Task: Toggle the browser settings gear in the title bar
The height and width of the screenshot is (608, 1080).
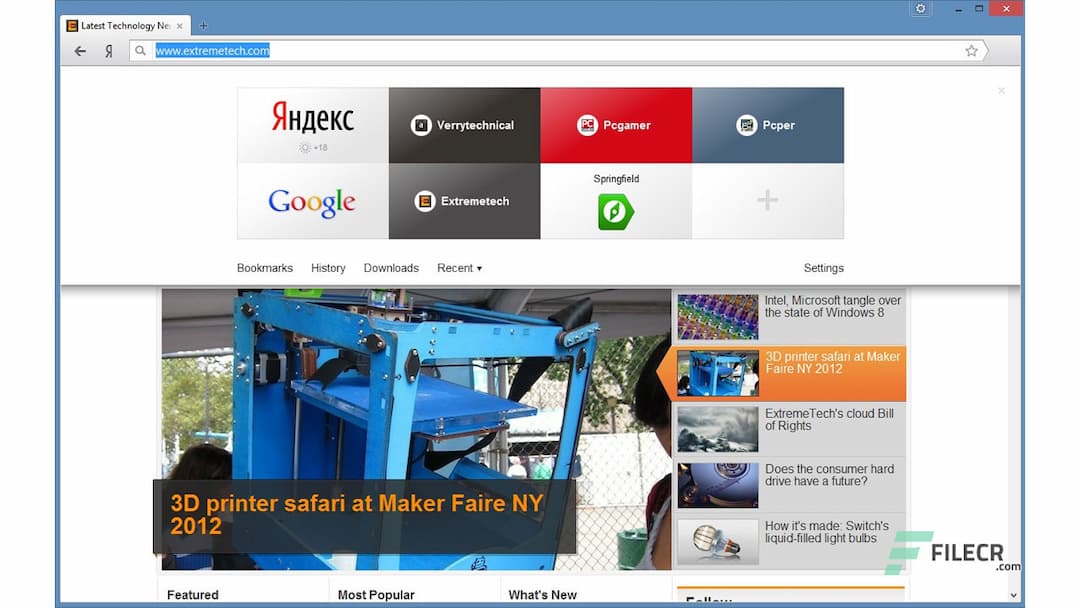Action: 920,8
